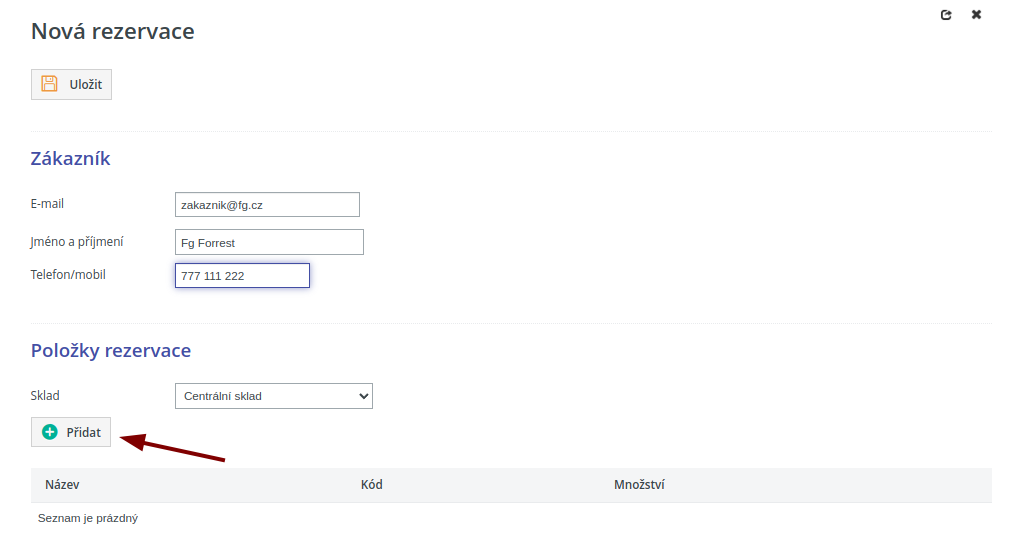Viewport: 1012px width, 545px height.
Task: Click the Položky rezervace section heading
Action: click(x=111, y=351)
